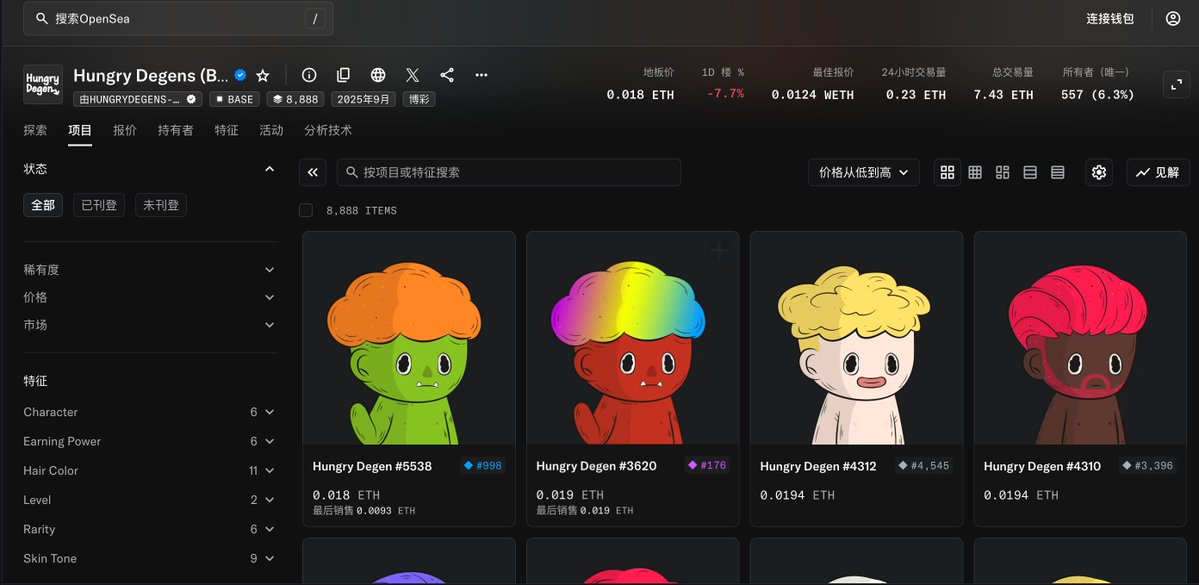Switch to the 报价 tab
1199x585 pixels.
(x=125, y=130)
